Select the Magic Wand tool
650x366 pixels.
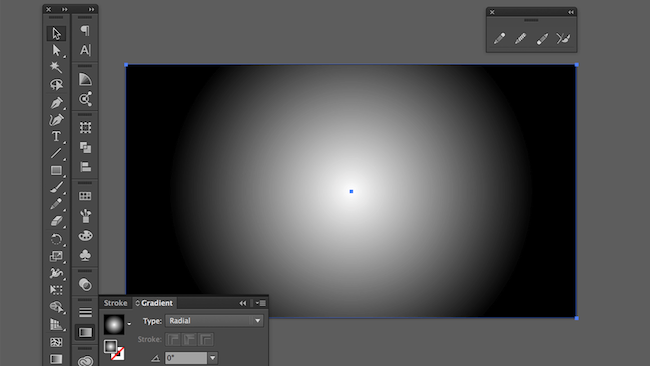coord(56,67)
